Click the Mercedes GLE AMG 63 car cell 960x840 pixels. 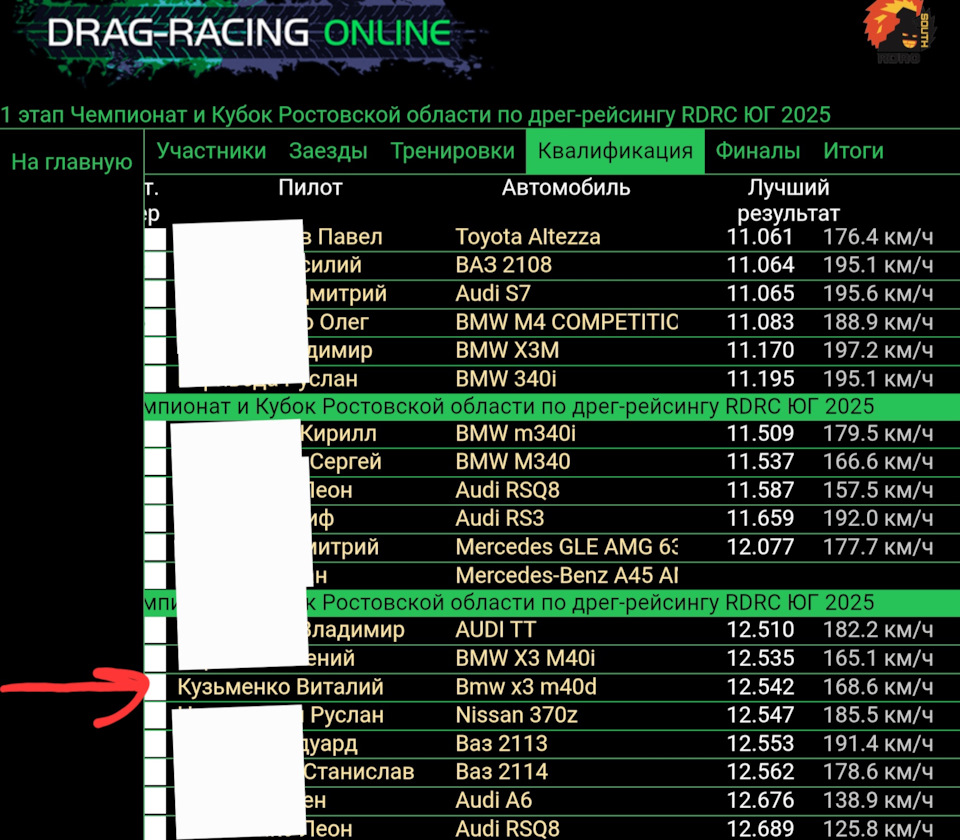[x=567, y=547]
